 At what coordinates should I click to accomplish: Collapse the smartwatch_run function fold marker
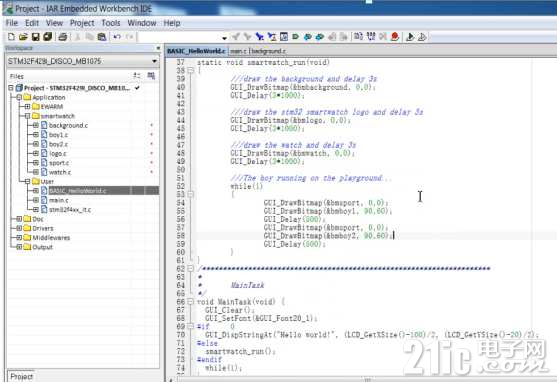190,70
